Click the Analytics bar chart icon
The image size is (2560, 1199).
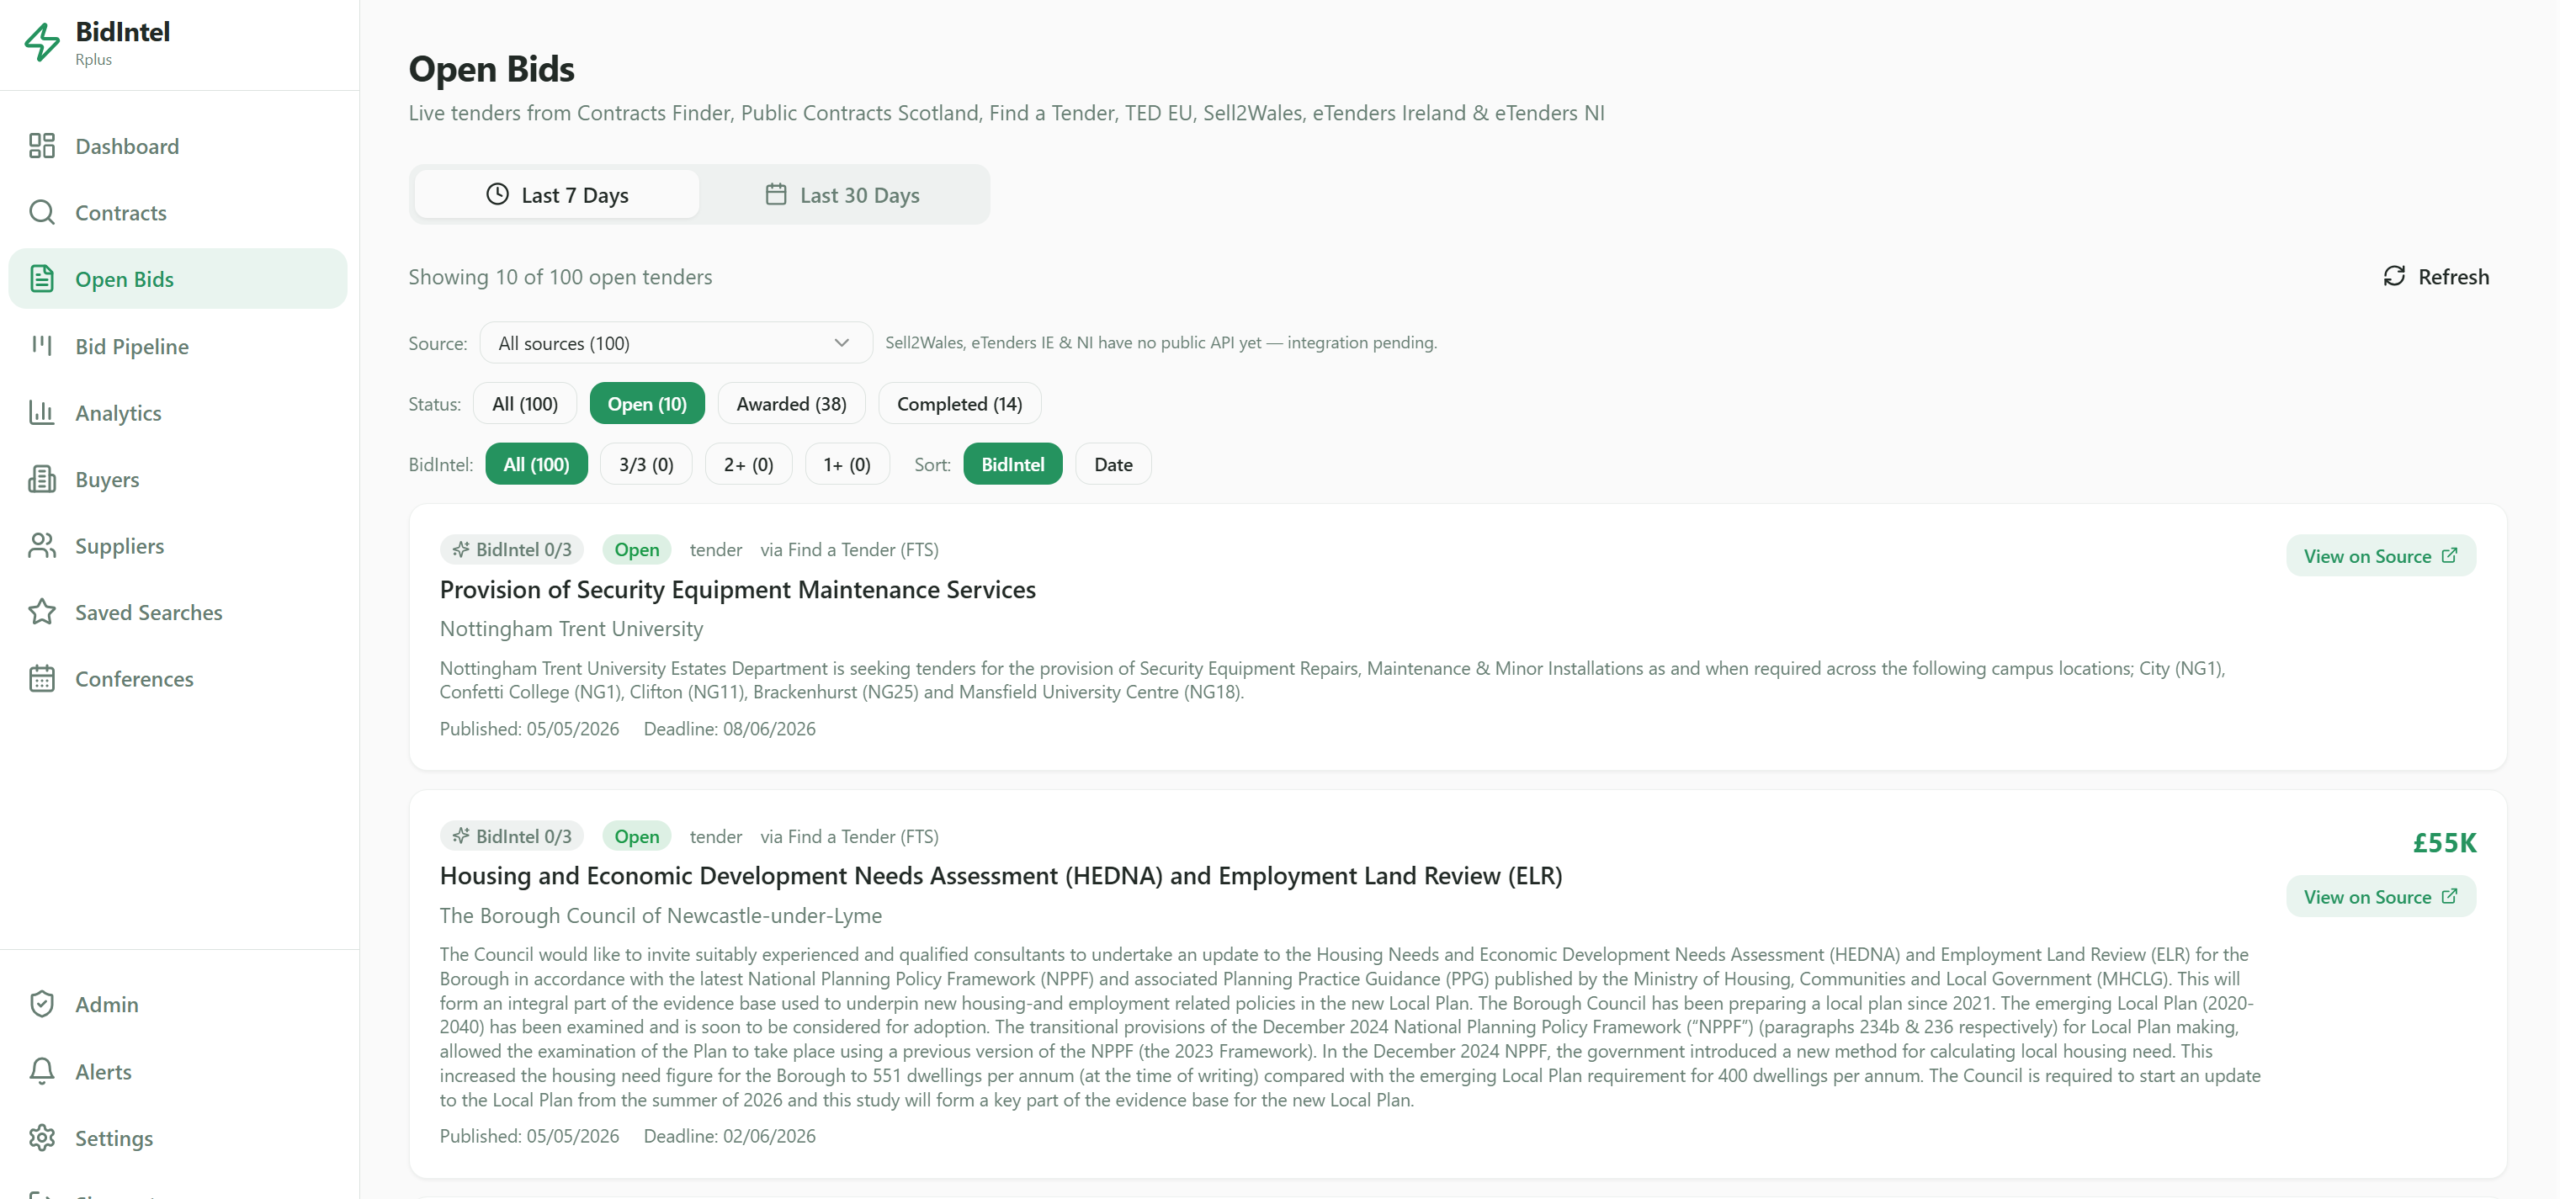[42, 413]
